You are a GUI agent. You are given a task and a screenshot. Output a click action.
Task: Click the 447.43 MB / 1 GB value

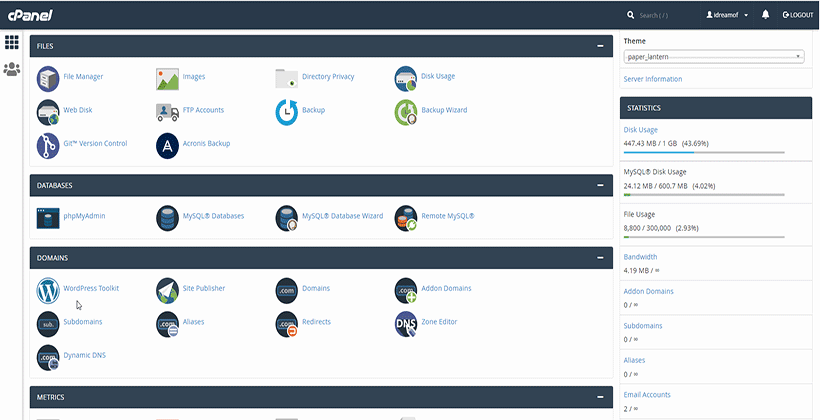coord(650,143)
